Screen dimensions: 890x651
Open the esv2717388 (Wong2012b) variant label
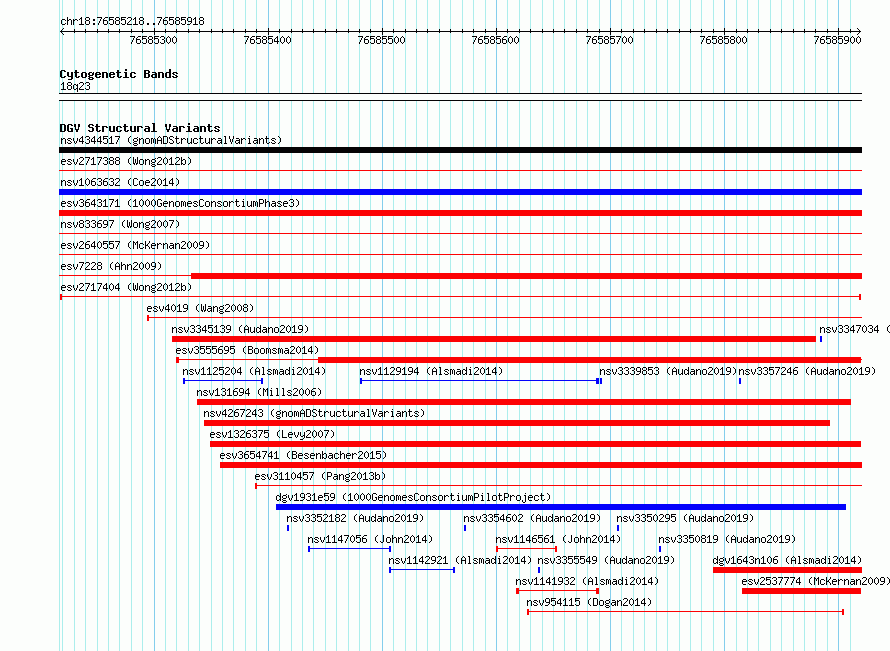126,161
